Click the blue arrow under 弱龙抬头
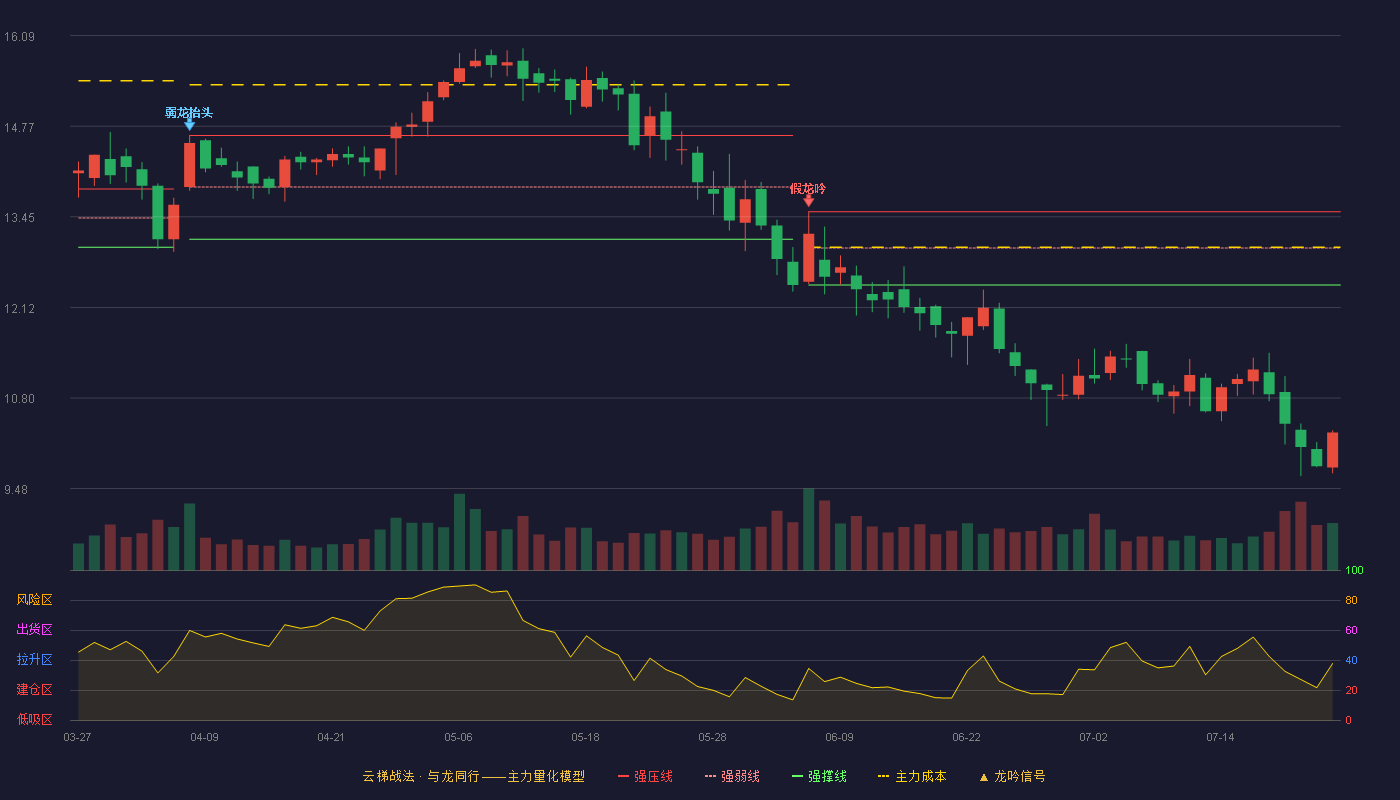1400x800 pixels. (x=189, y=124)
